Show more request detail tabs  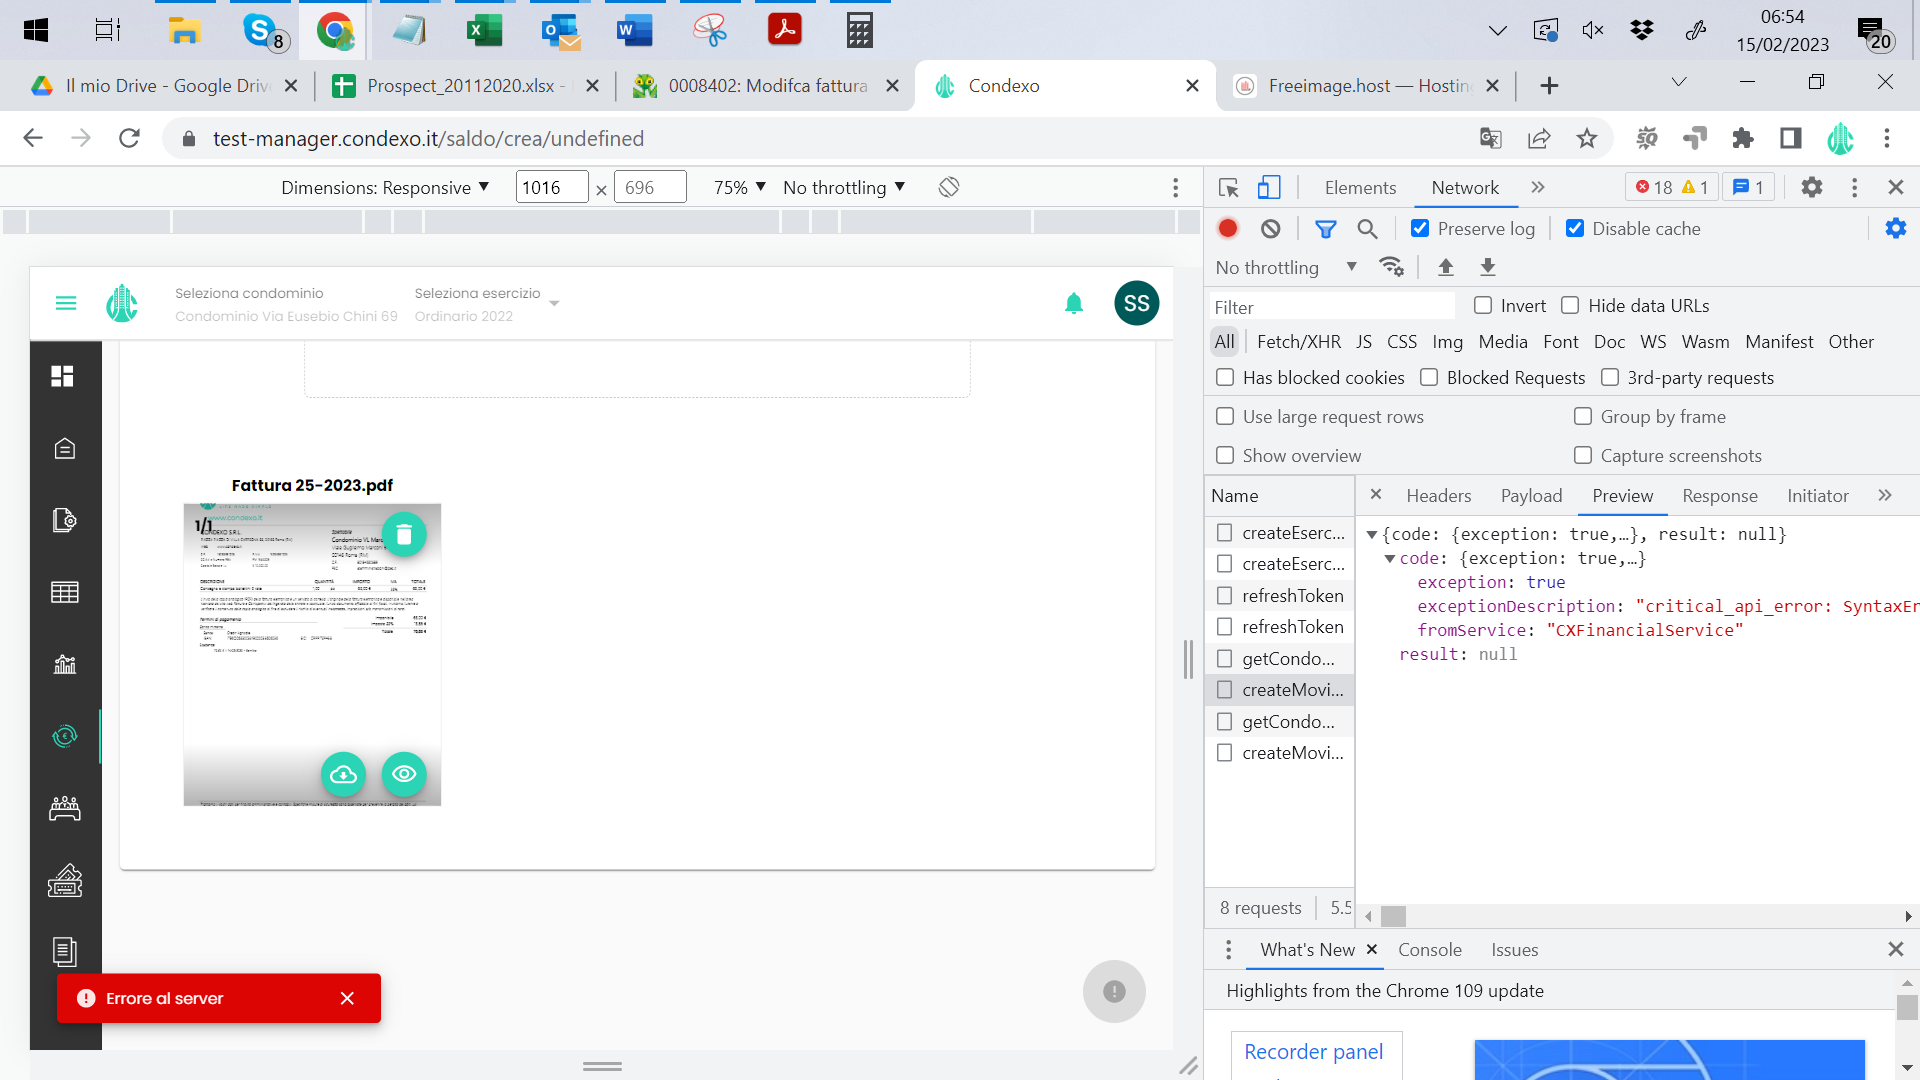(x=1885, y=496)
